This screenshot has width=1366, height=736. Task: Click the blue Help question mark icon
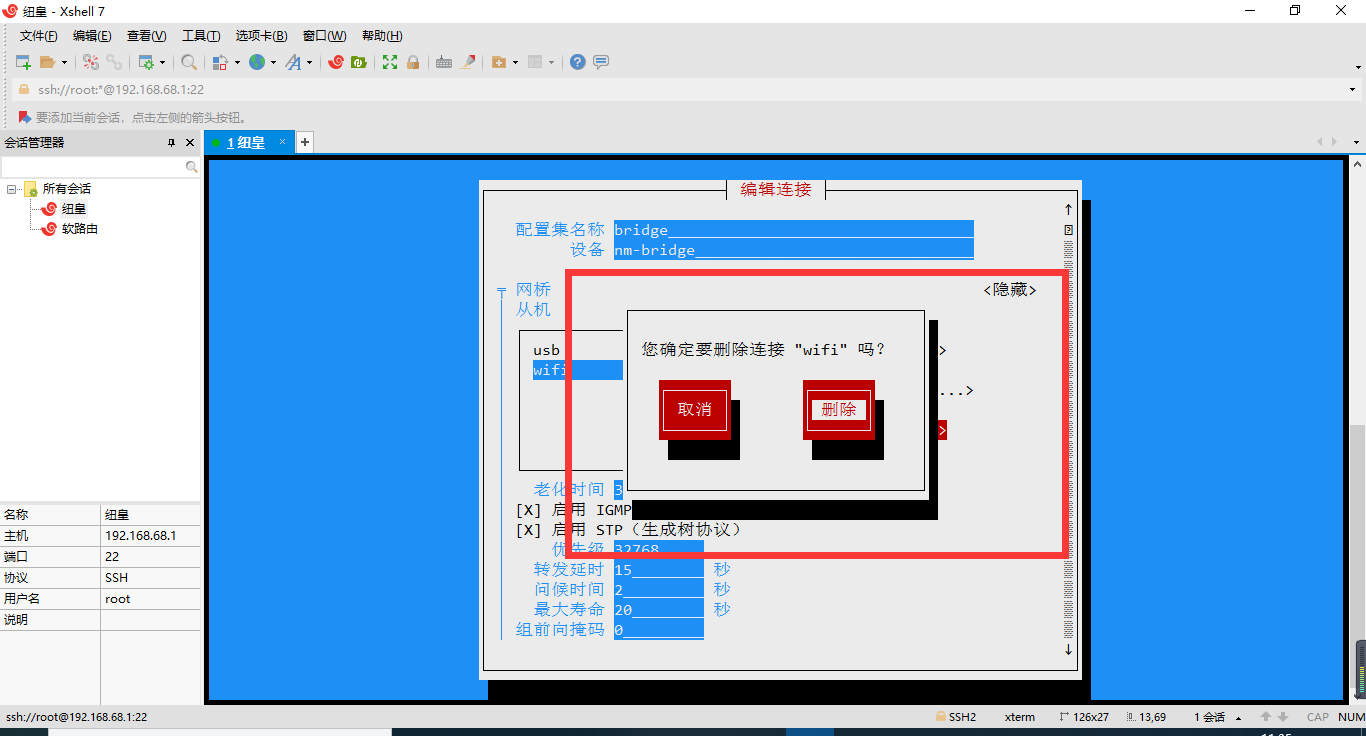tap(578, 62)
